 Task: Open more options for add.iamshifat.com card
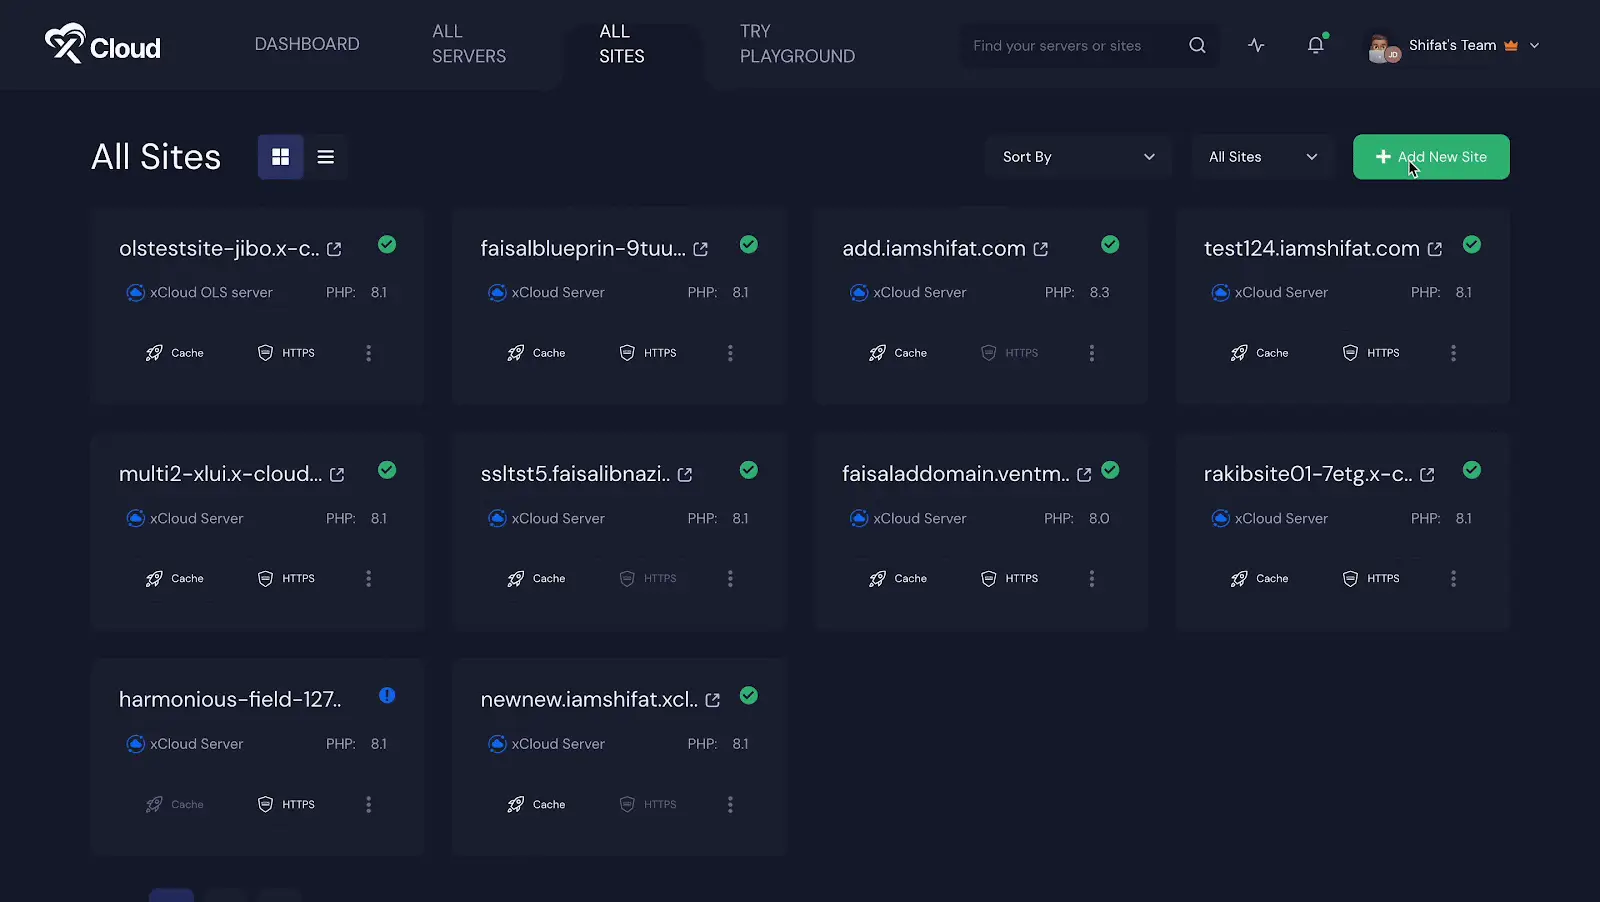pyautogui.click(x=1092, y=353)
